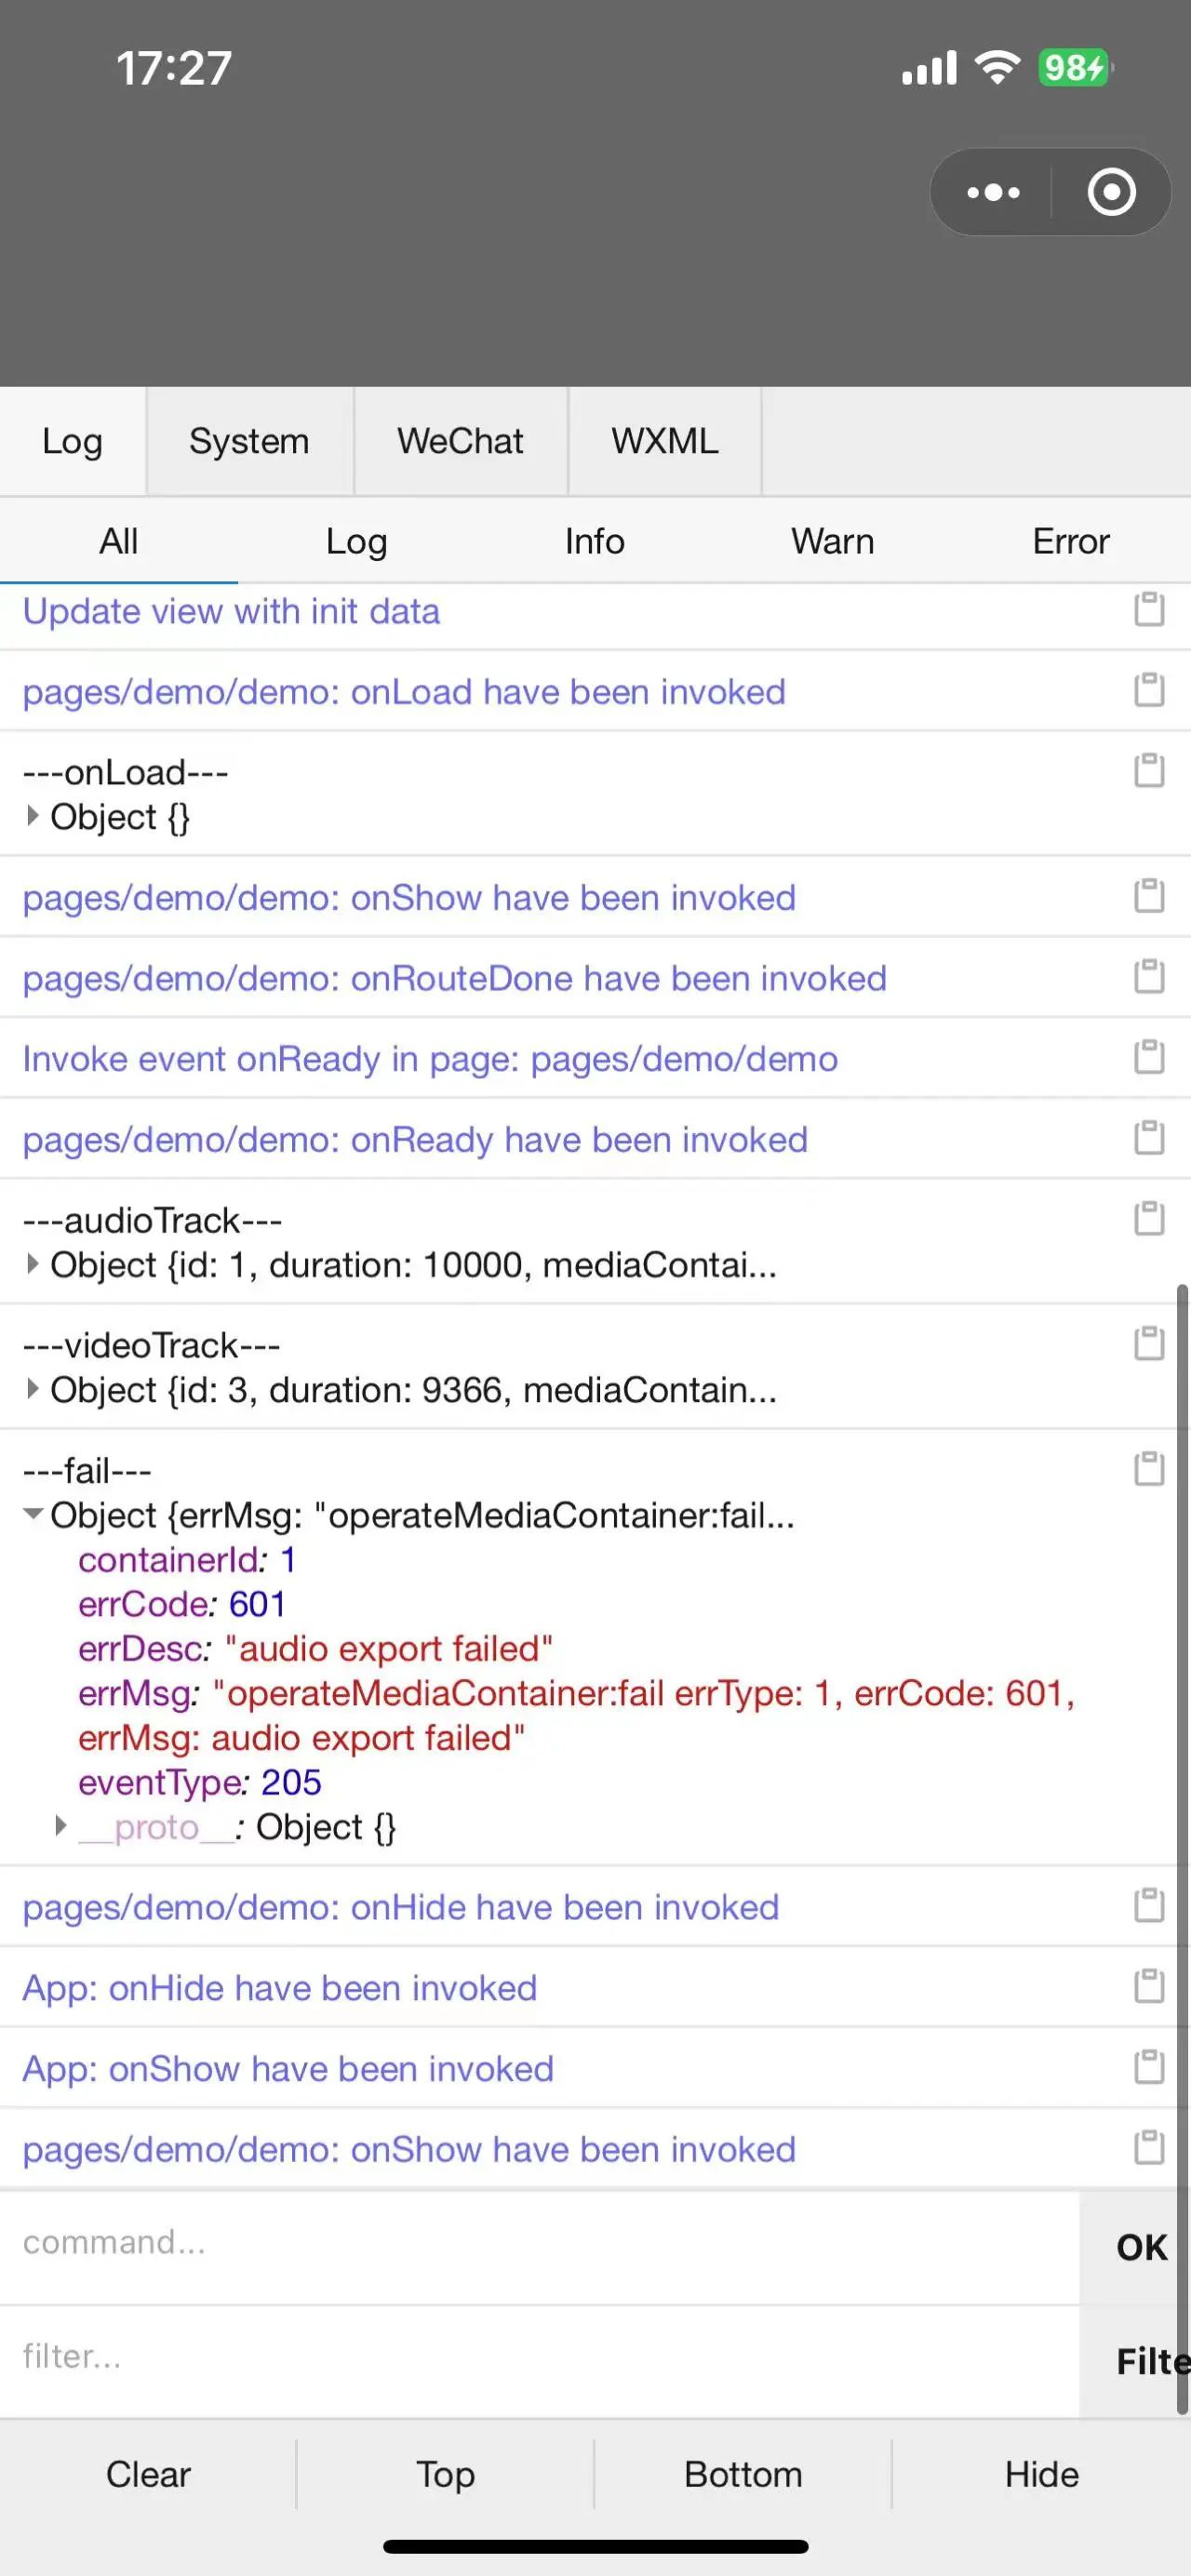Collapse the fail error Object
This screenshot has width=1191, height=2576.
coord(33,1514)
